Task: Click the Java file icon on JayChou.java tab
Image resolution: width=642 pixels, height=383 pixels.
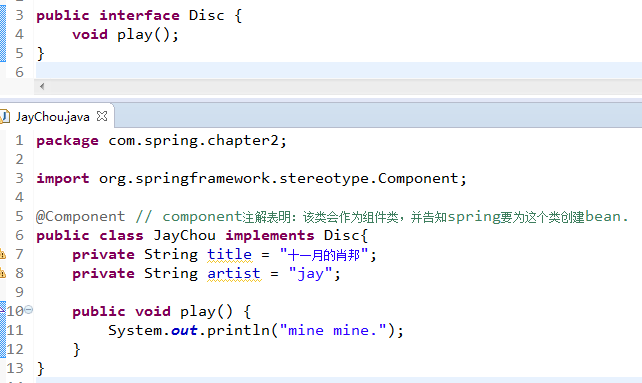Action: [5, 117]
